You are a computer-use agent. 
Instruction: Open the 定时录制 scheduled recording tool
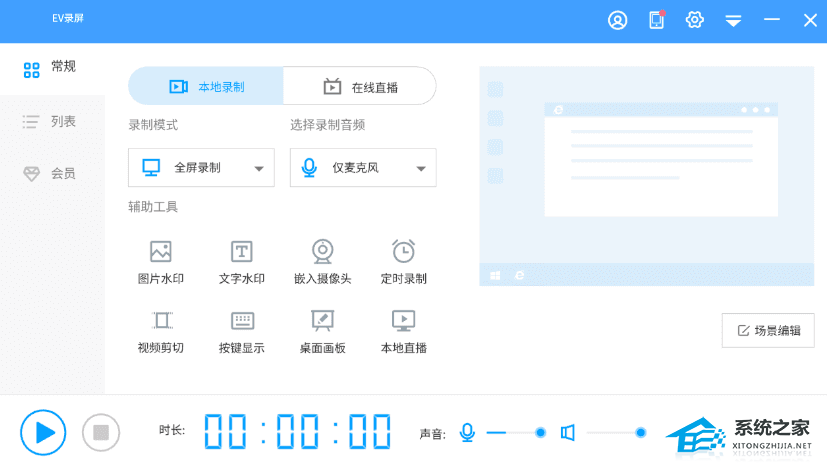403,262
